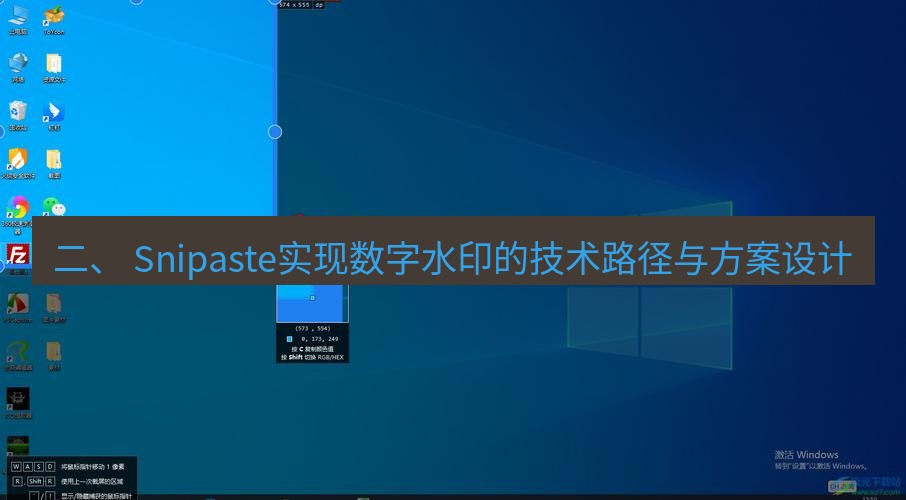Open the dimmed folder beside PicPick

coord(54,308)
